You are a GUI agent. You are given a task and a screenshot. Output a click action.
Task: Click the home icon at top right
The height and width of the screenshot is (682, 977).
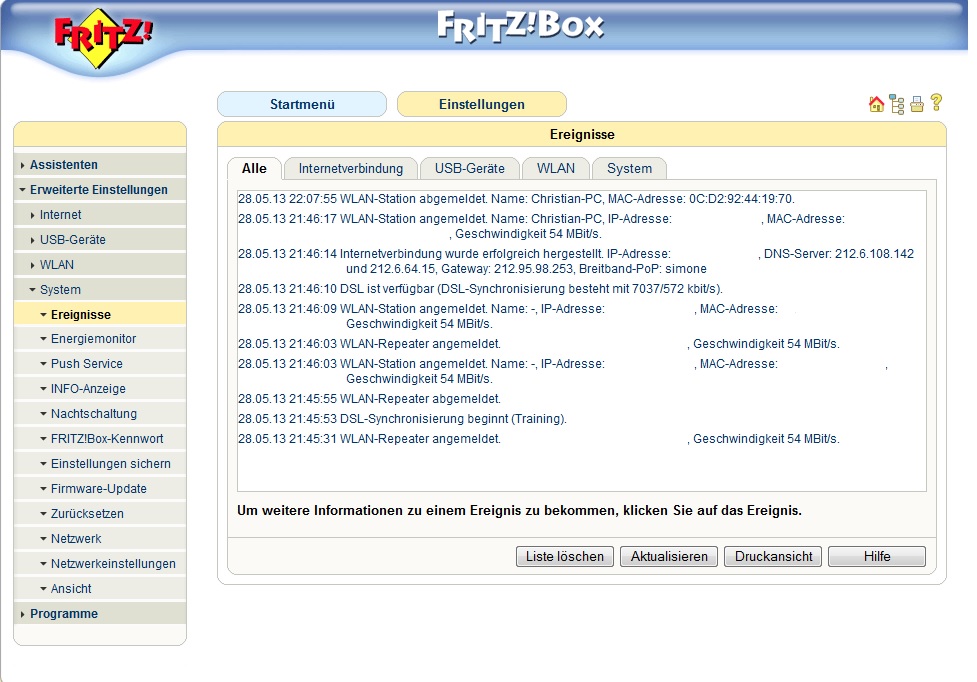(x=876, y=104)
